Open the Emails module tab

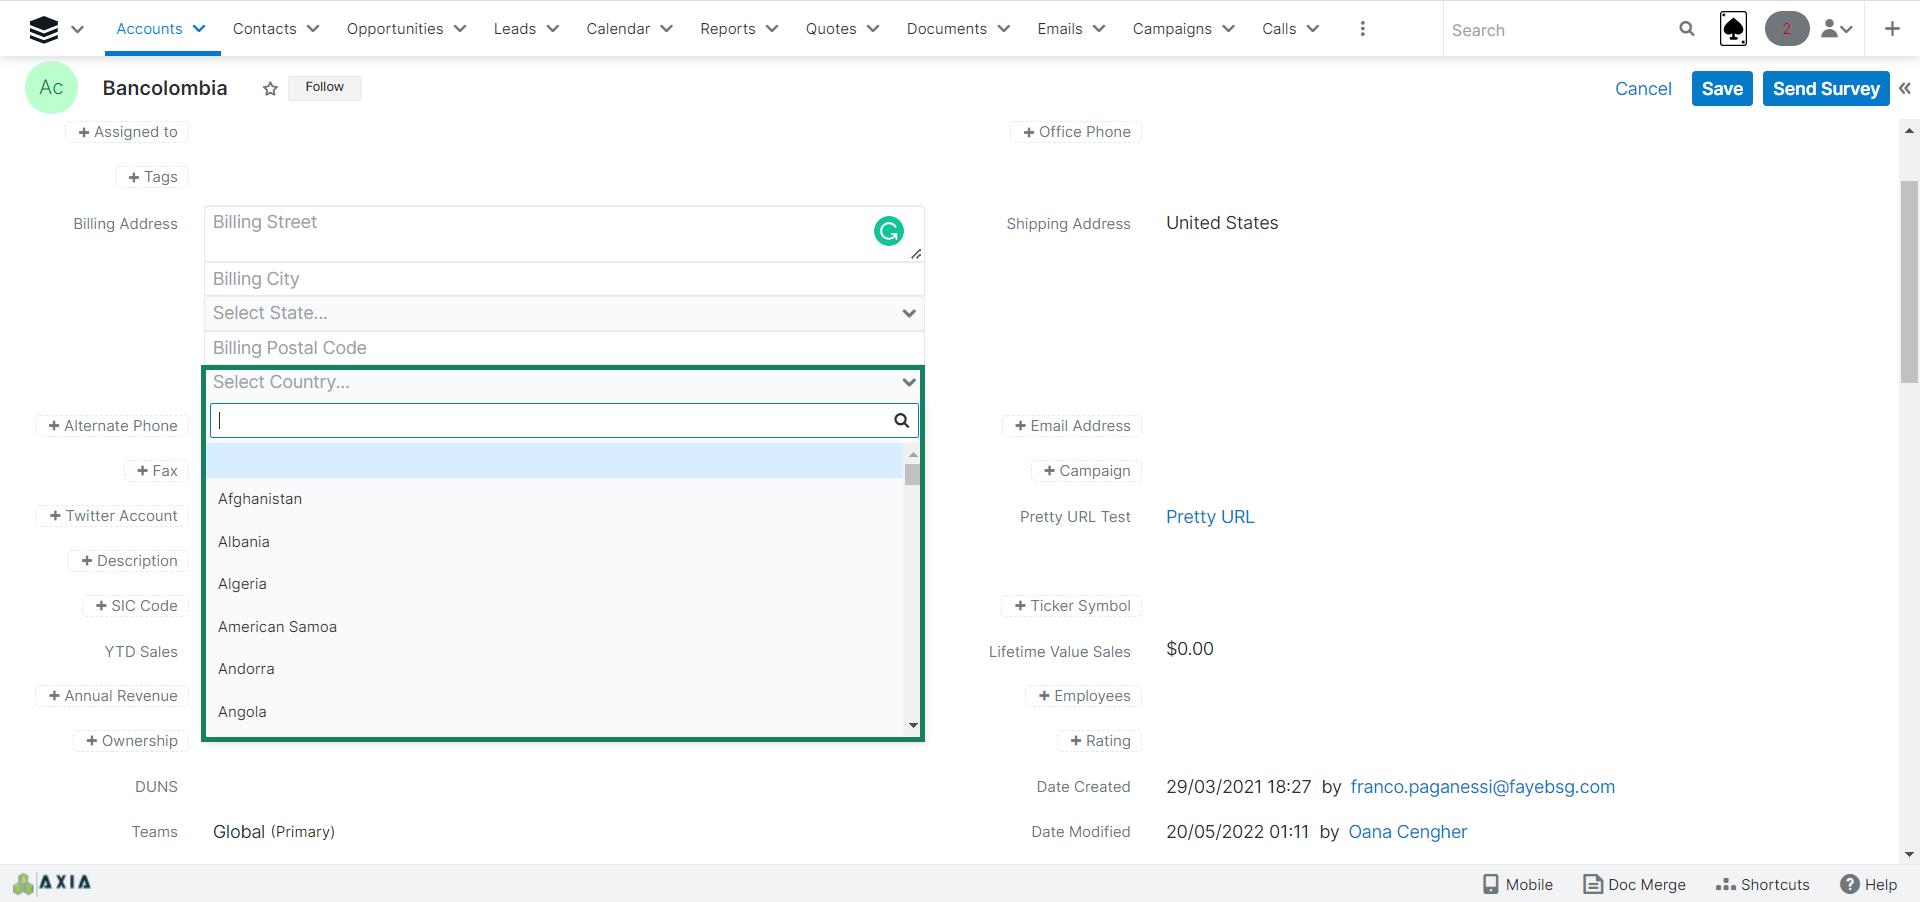pyautogui.click(x=1059, y=29)
